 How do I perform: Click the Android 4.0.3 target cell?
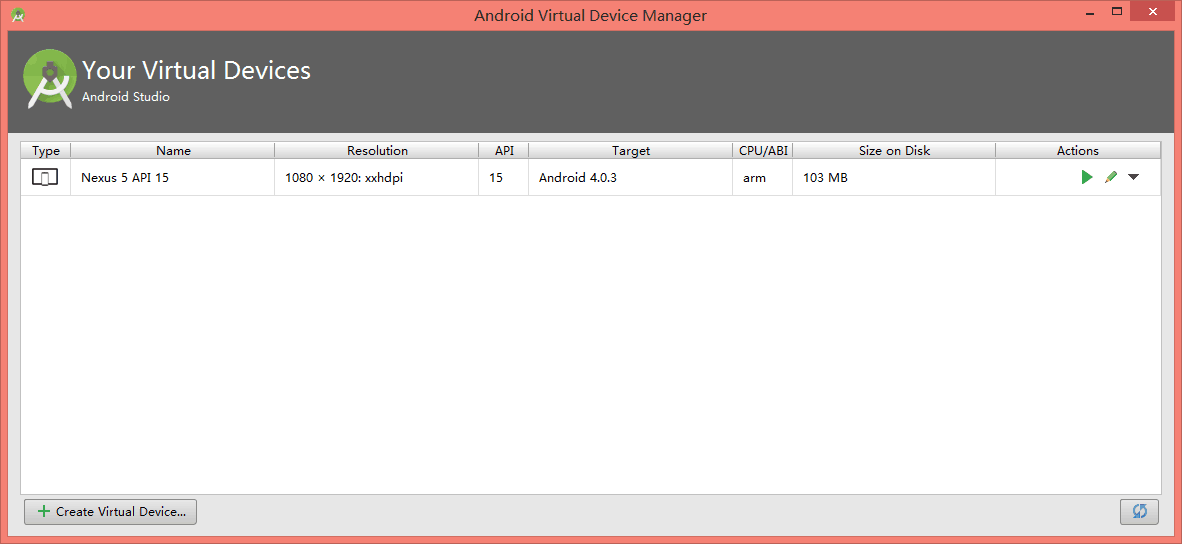[x=630, y=178]
